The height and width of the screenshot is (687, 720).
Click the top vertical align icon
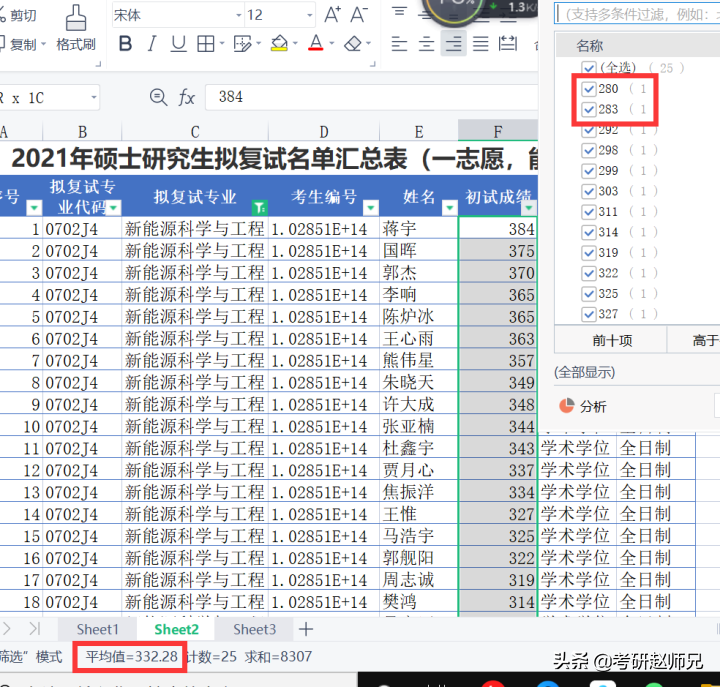click(399, 12)
